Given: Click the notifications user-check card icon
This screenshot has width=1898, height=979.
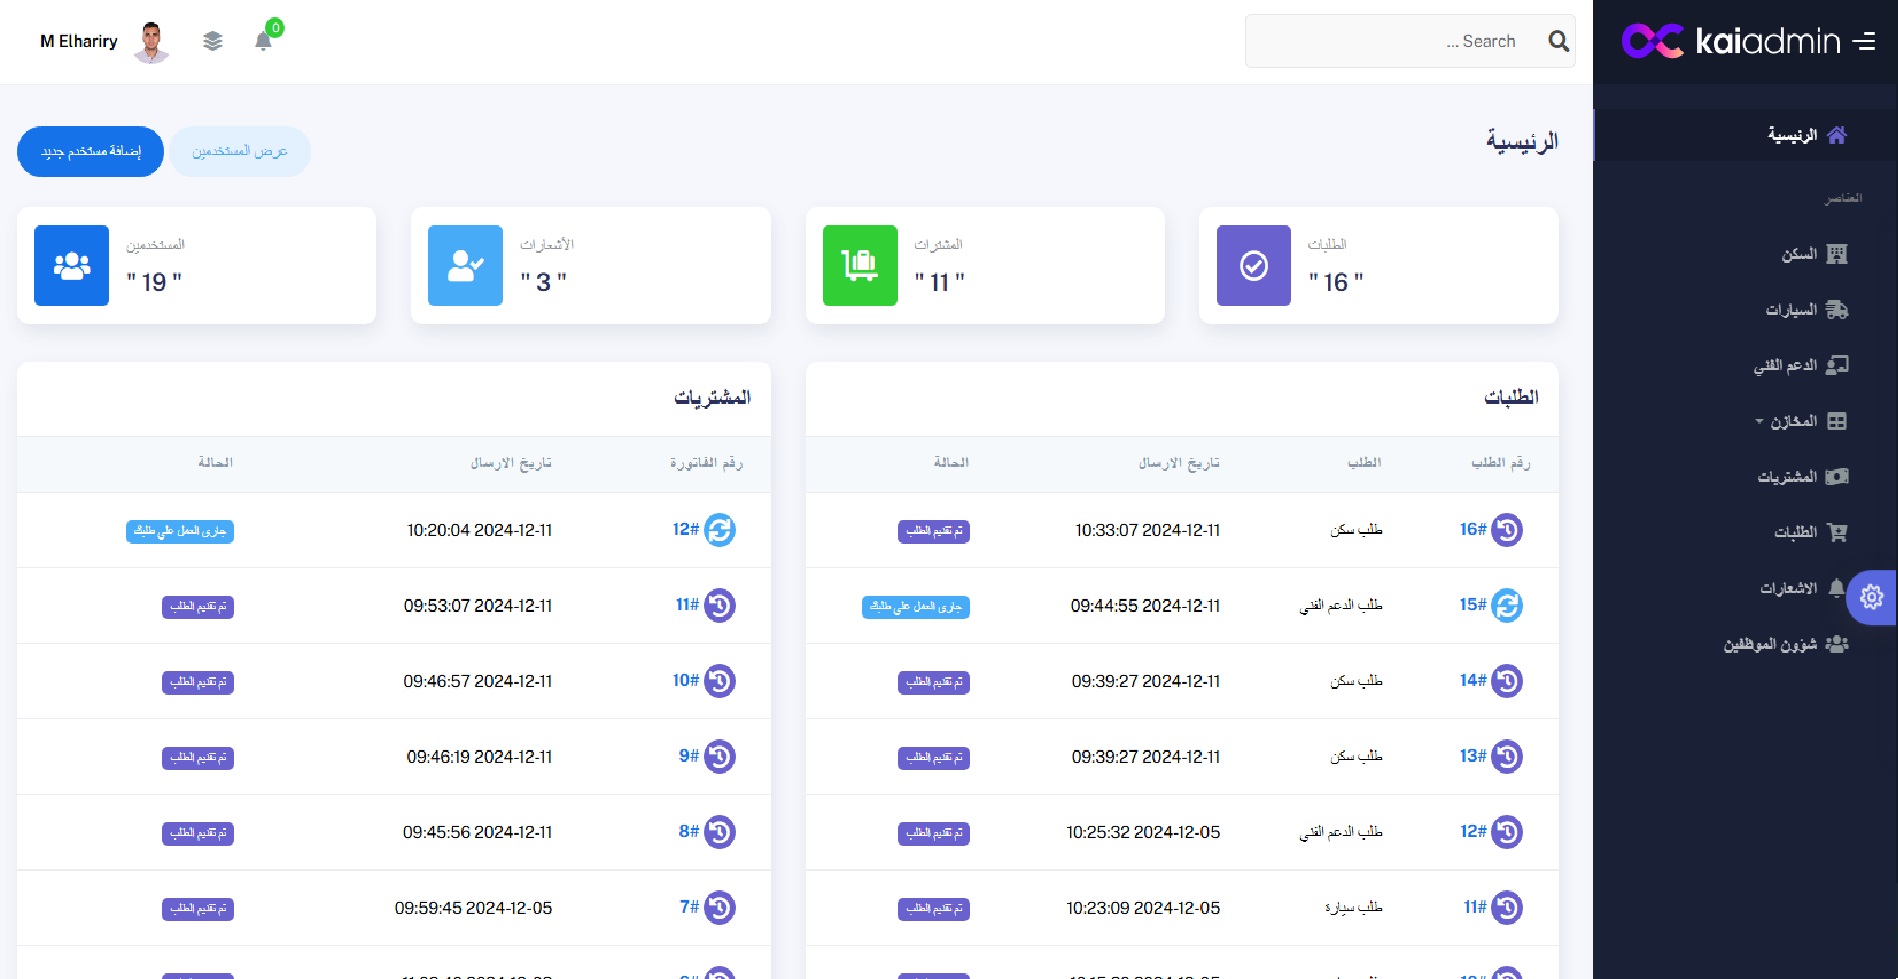Looking at the screenshot, I should (465, 265).
